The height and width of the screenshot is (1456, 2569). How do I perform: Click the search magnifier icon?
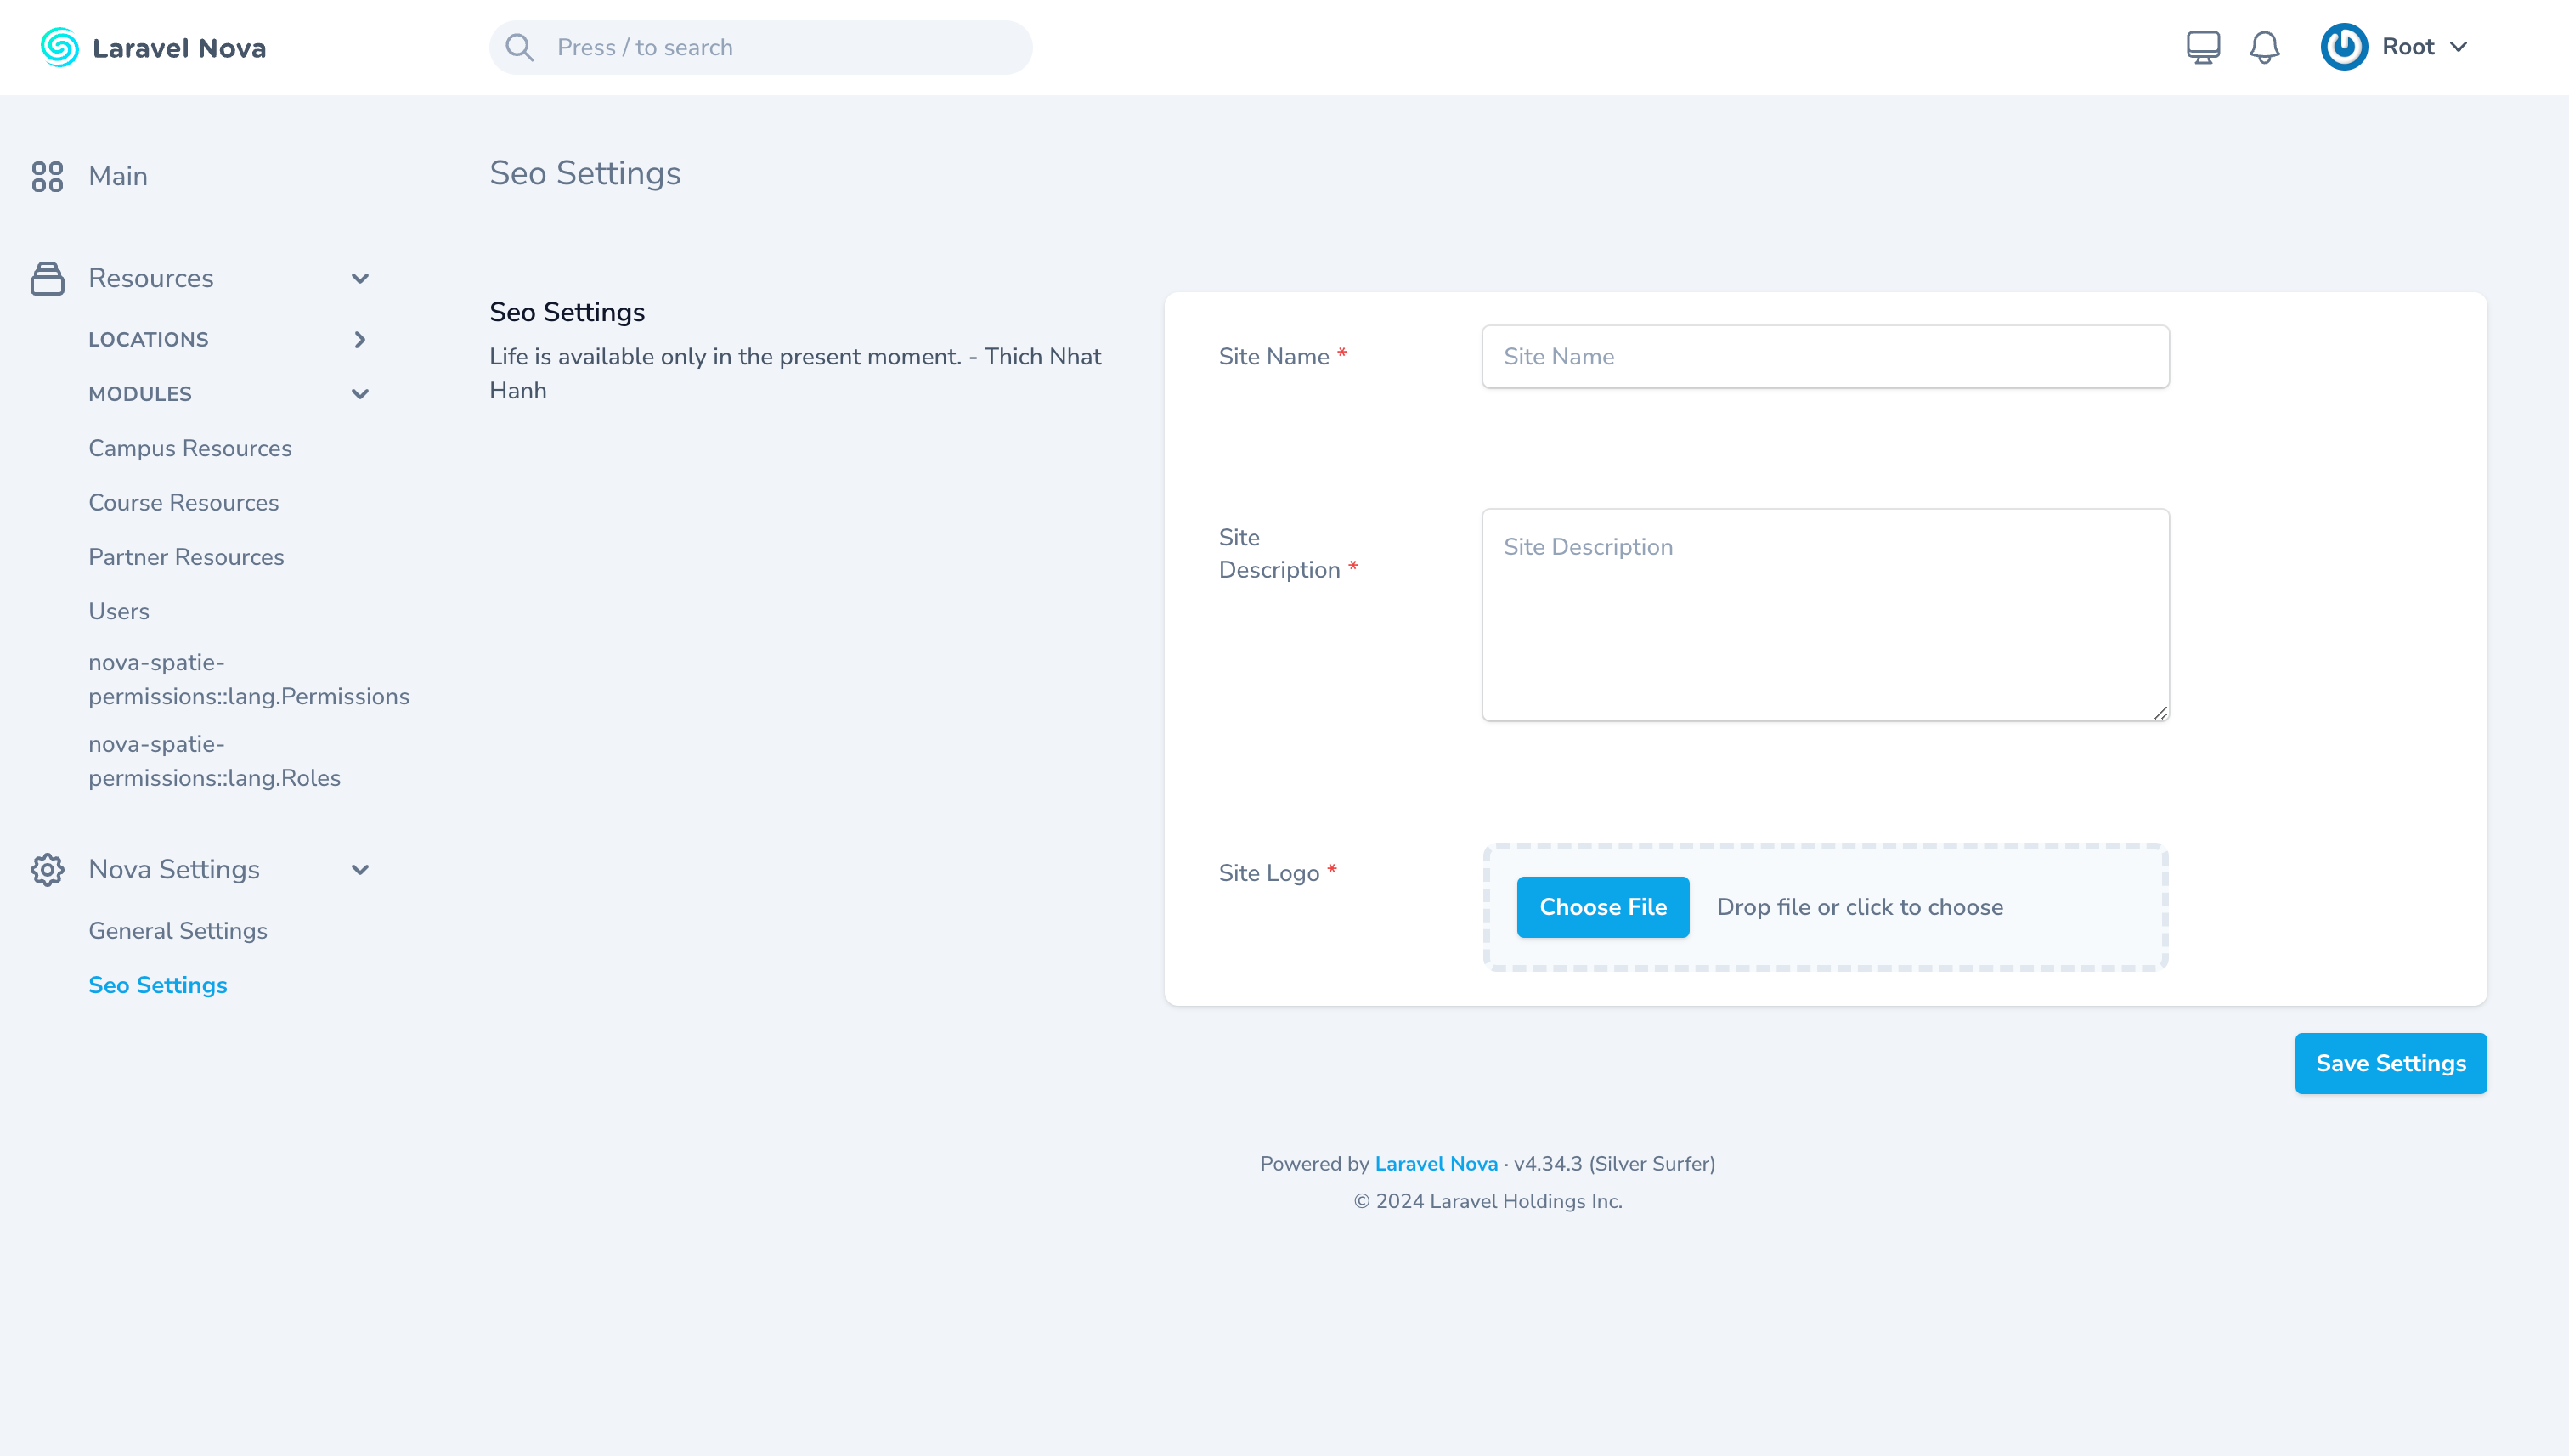tap(519, 47)
